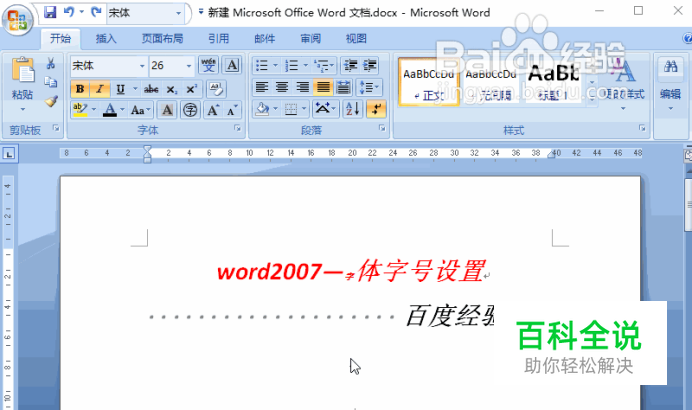Cut selection with scissors icon

[x=51, y=64]
